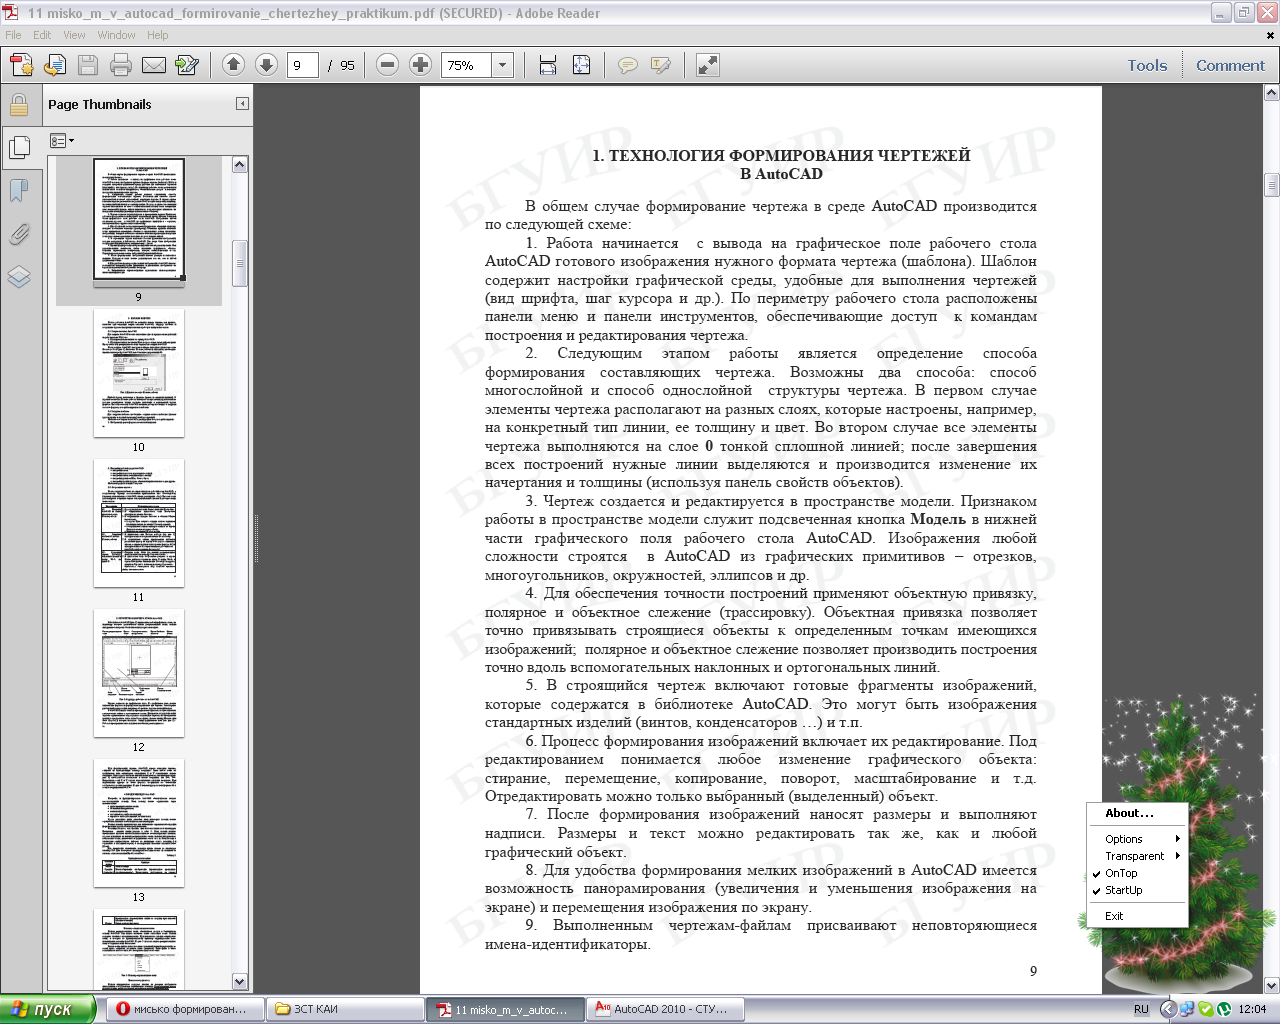1280x1024 pixels.
Task: Open the File menu
Action: coord(13,35)
